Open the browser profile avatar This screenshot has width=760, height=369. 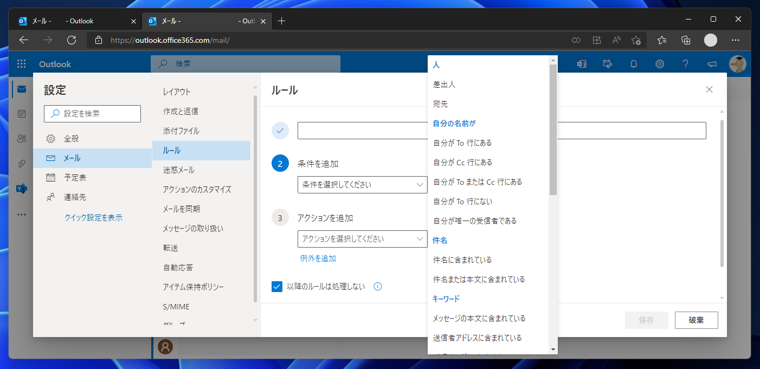(711, 40)
